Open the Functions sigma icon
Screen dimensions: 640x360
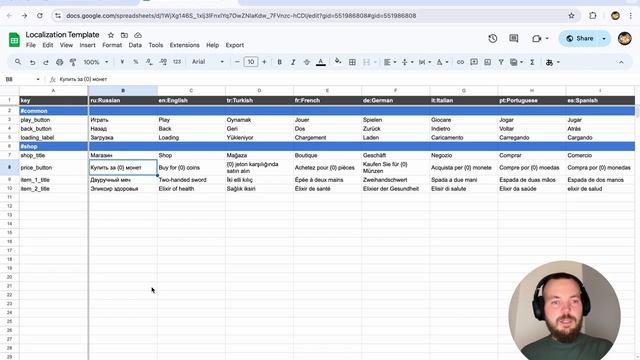point(532,62)
